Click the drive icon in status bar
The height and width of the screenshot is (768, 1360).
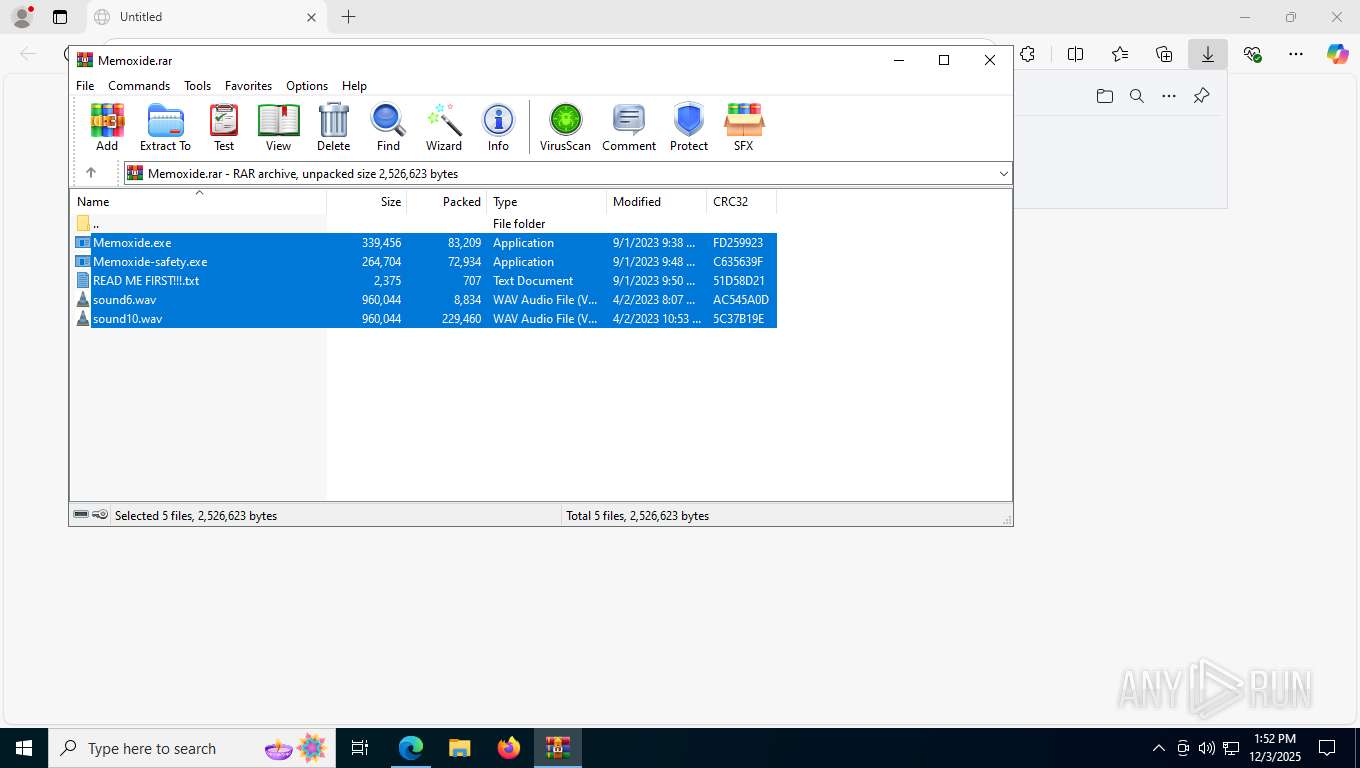pyautogui.click(x=81, y=515)
